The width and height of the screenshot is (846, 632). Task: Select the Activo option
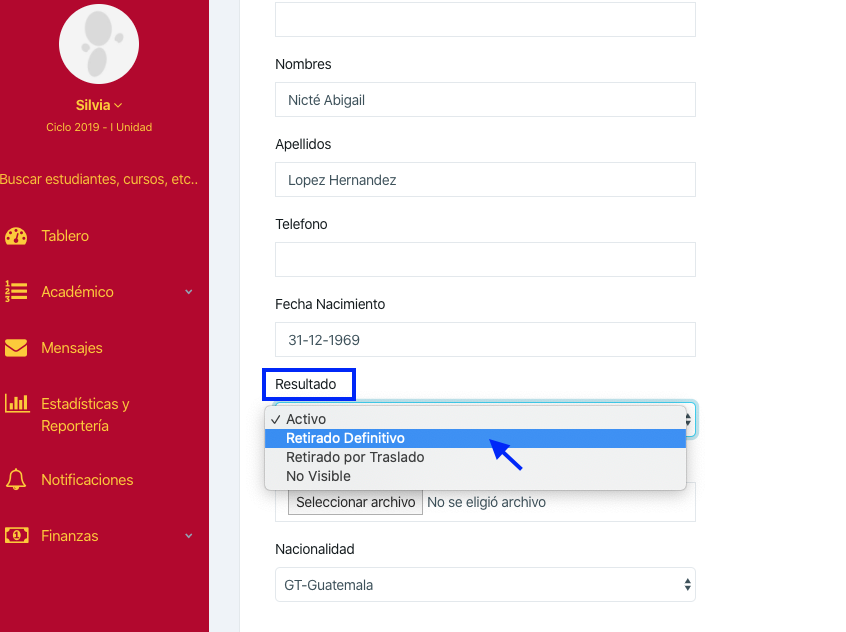[x=475, y=419]
